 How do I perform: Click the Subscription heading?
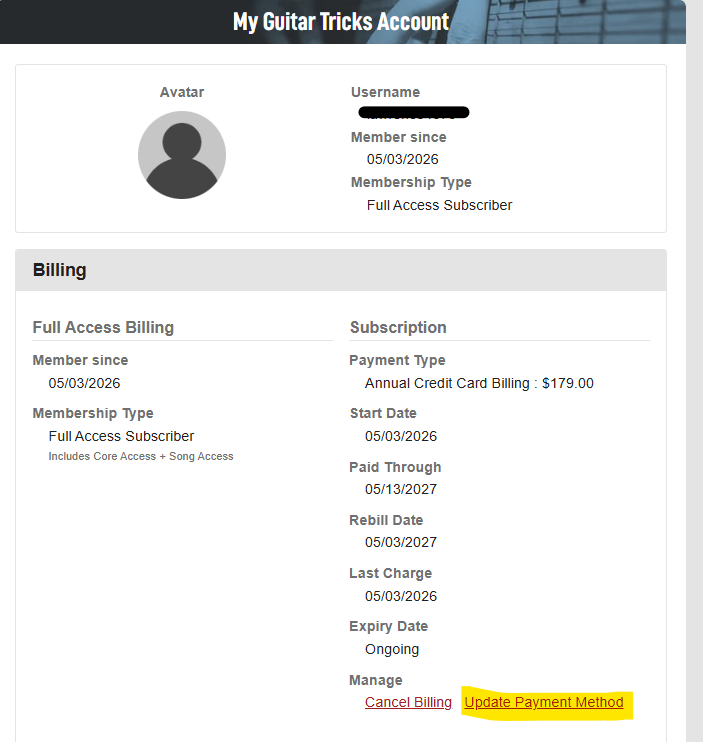[398, 327]
